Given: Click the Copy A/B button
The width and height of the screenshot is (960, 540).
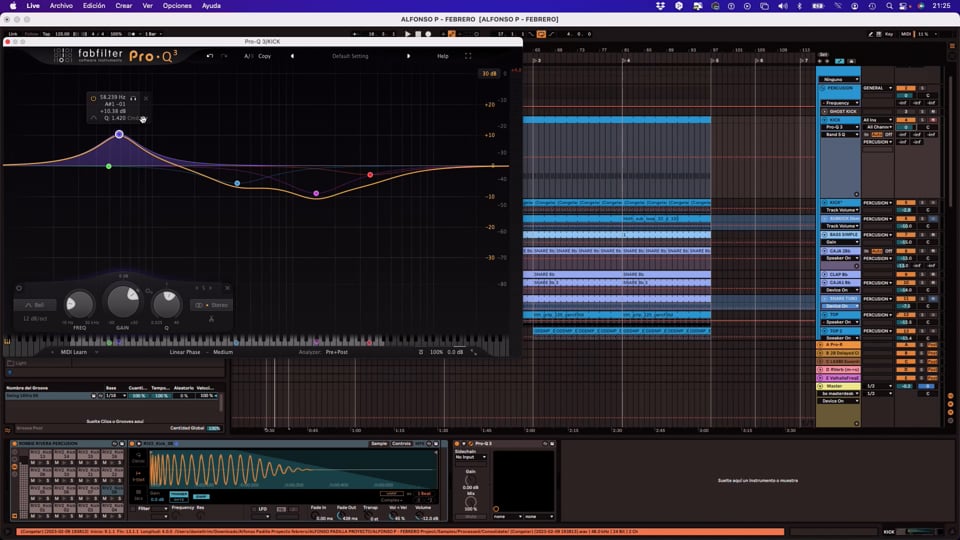Looking at the screenshot, I should click(x=264, y=56).
